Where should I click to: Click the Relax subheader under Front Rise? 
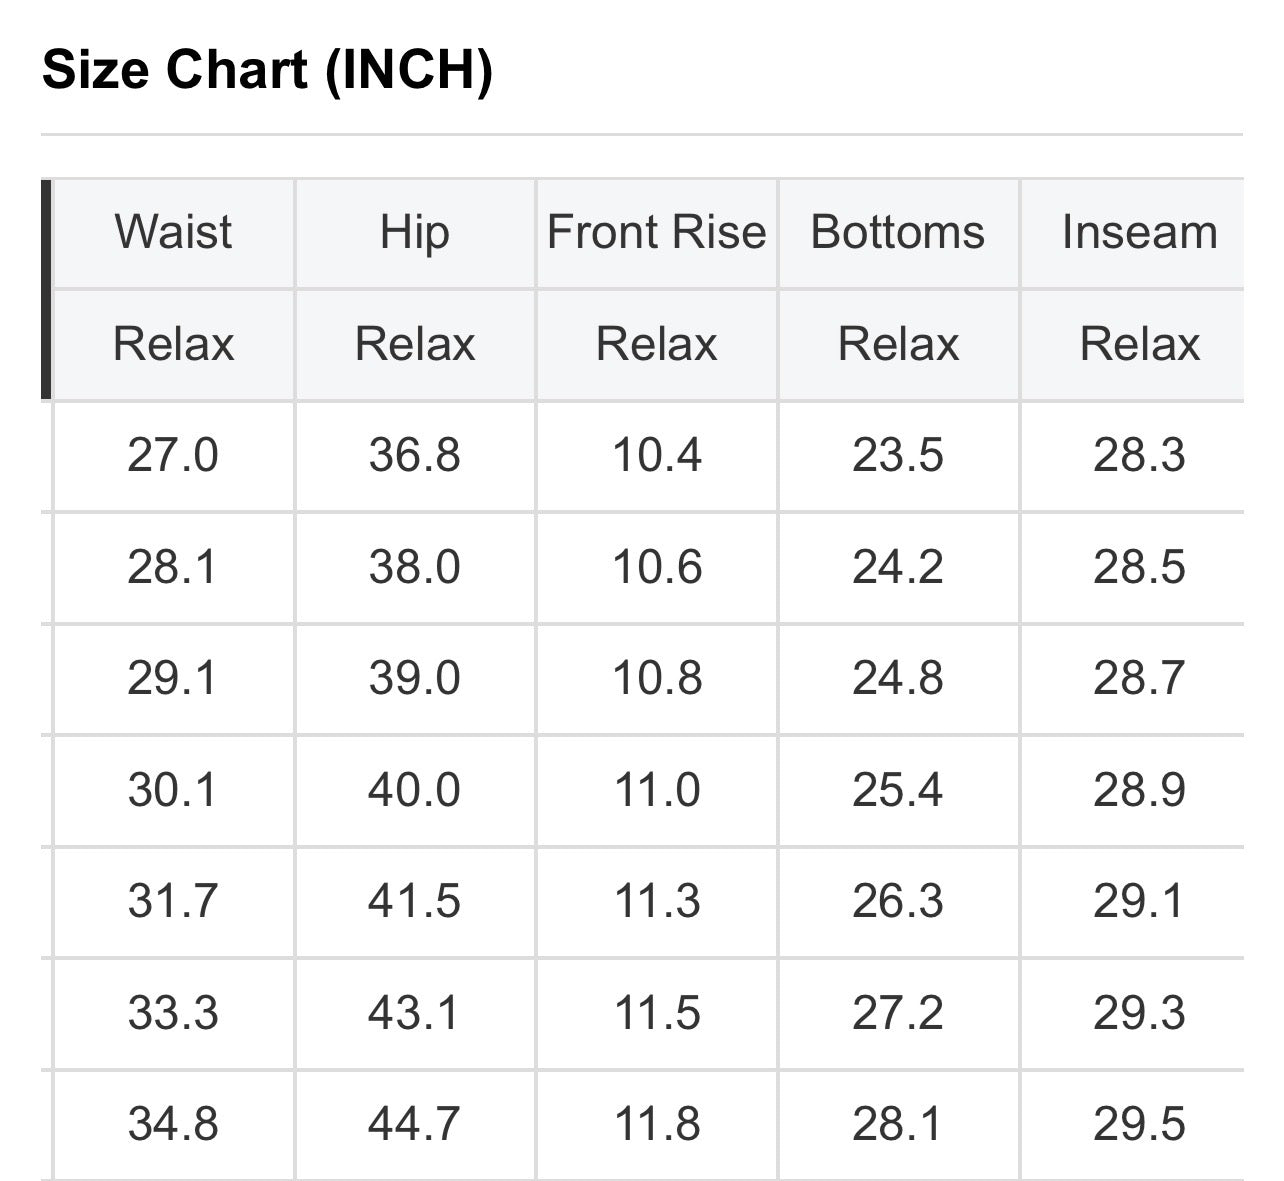pos(657,344)
